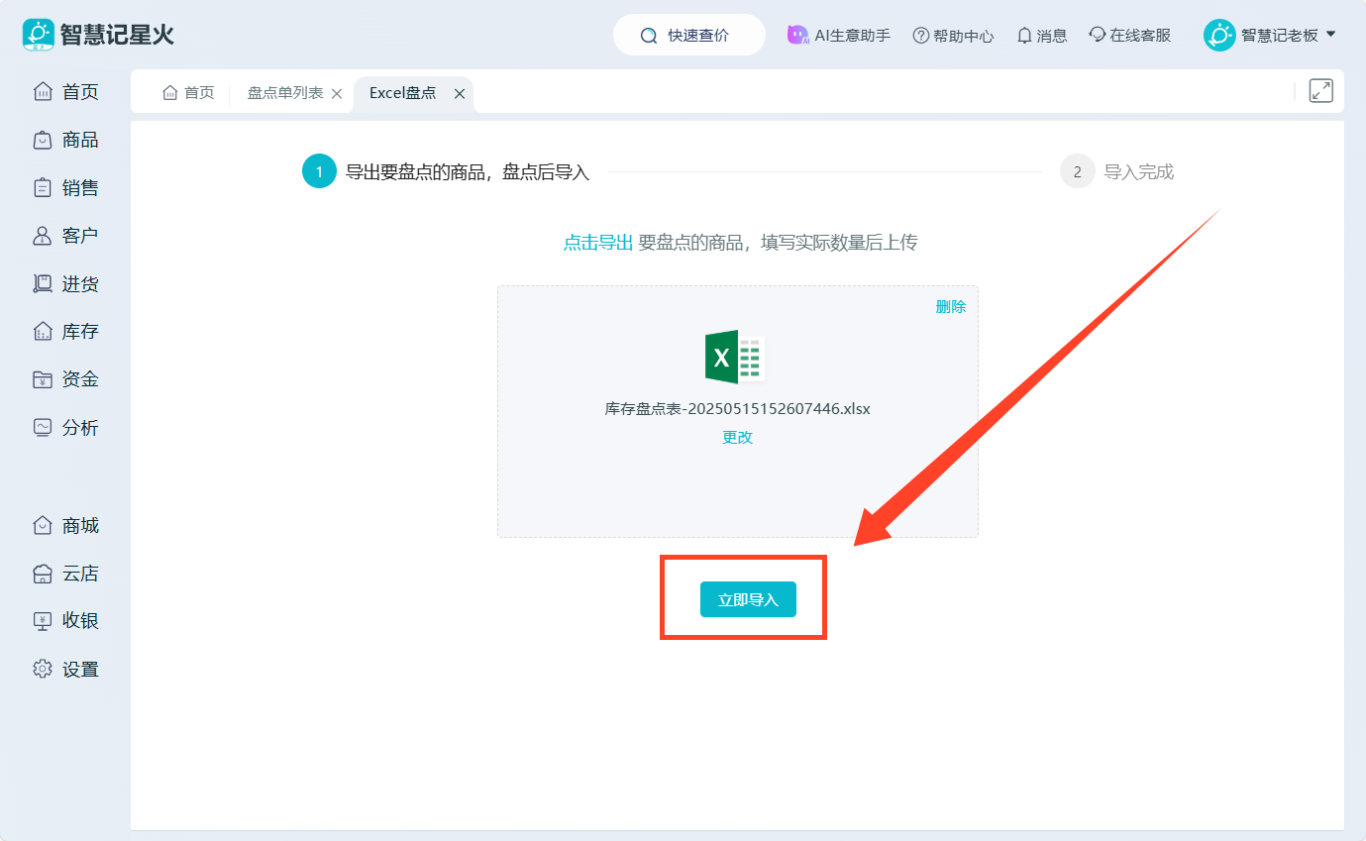Screen dimensions: 1366x841
Task: Click the AI生意助手 robot icon
Action: [797, 35]
